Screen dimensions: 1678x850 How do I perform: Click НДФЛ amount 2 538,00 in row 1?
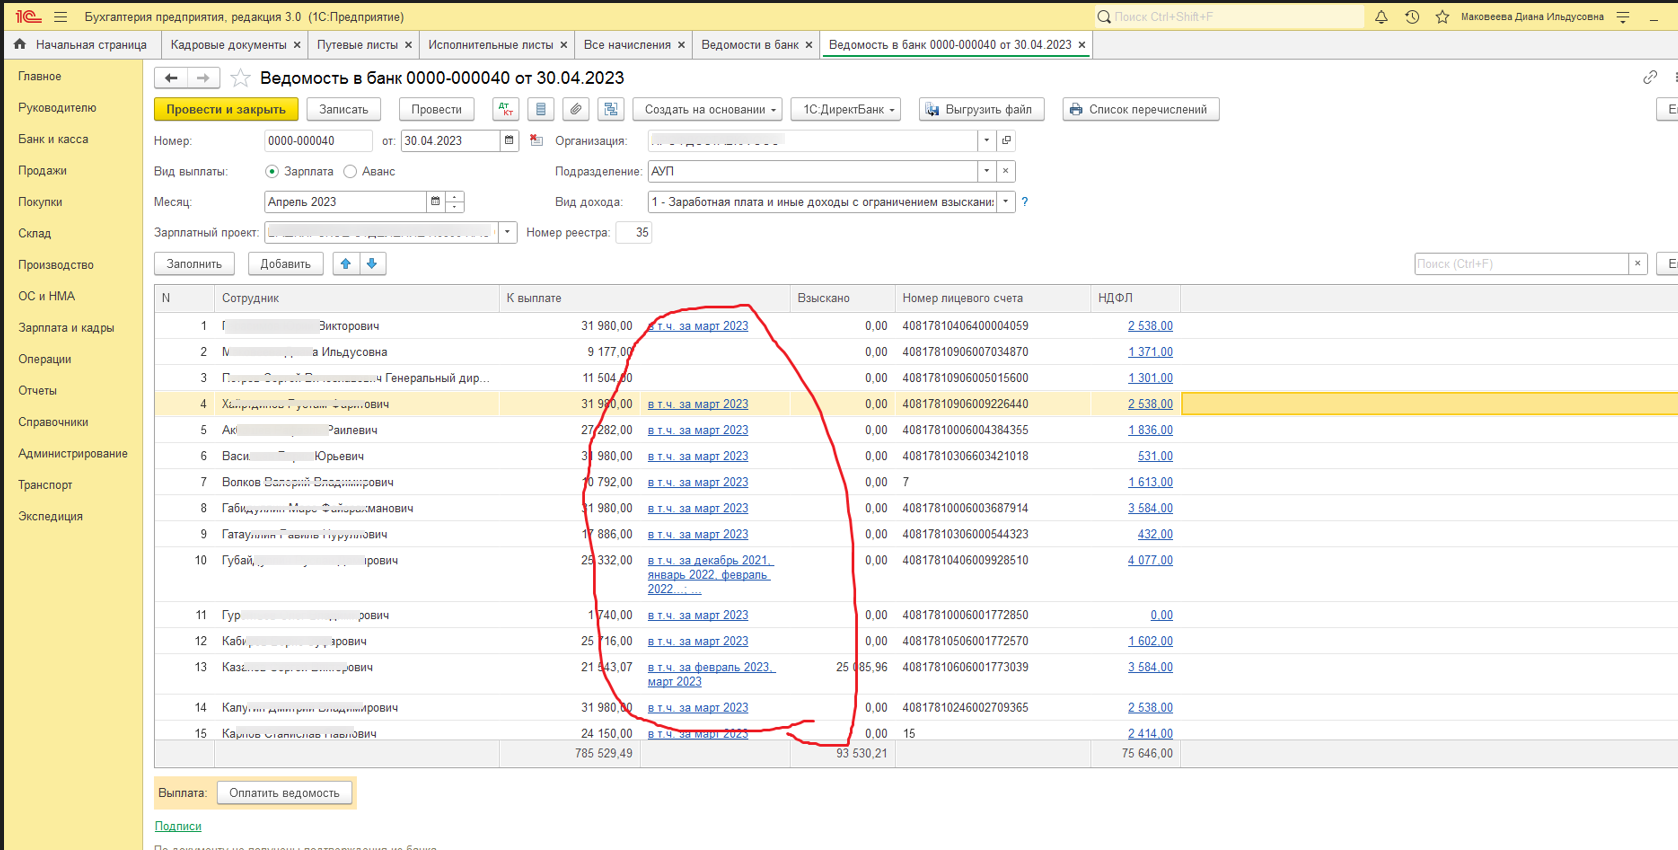click(x=1150, y=326)
